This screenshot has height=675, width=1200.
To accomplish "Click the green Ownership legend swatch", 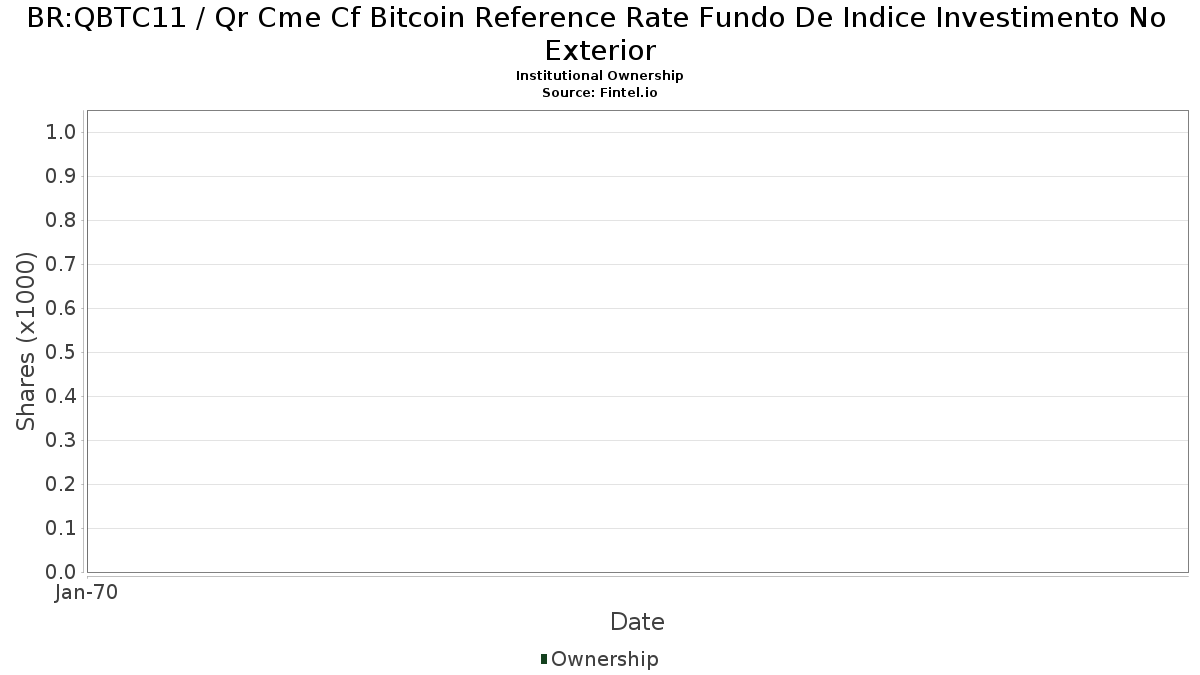I will tap(544, 658).
